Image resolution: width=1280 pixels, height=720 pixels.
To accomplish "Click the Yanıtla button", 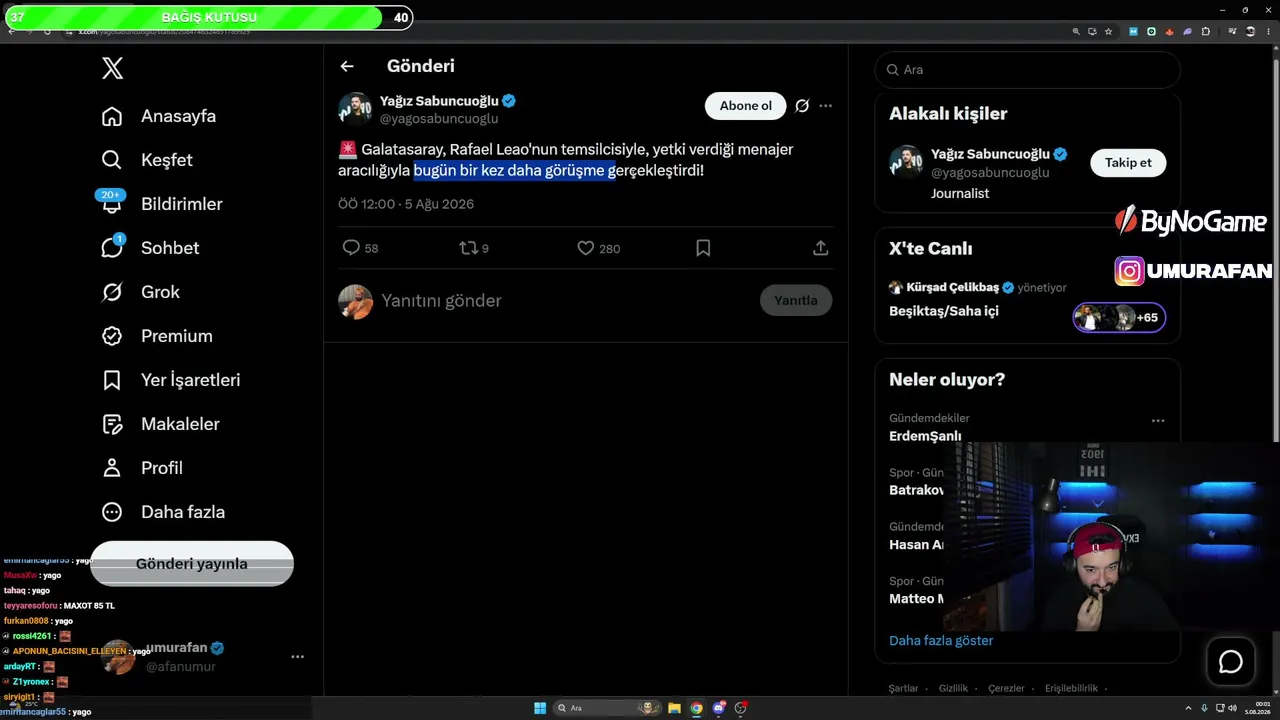I will coord(796,300).
